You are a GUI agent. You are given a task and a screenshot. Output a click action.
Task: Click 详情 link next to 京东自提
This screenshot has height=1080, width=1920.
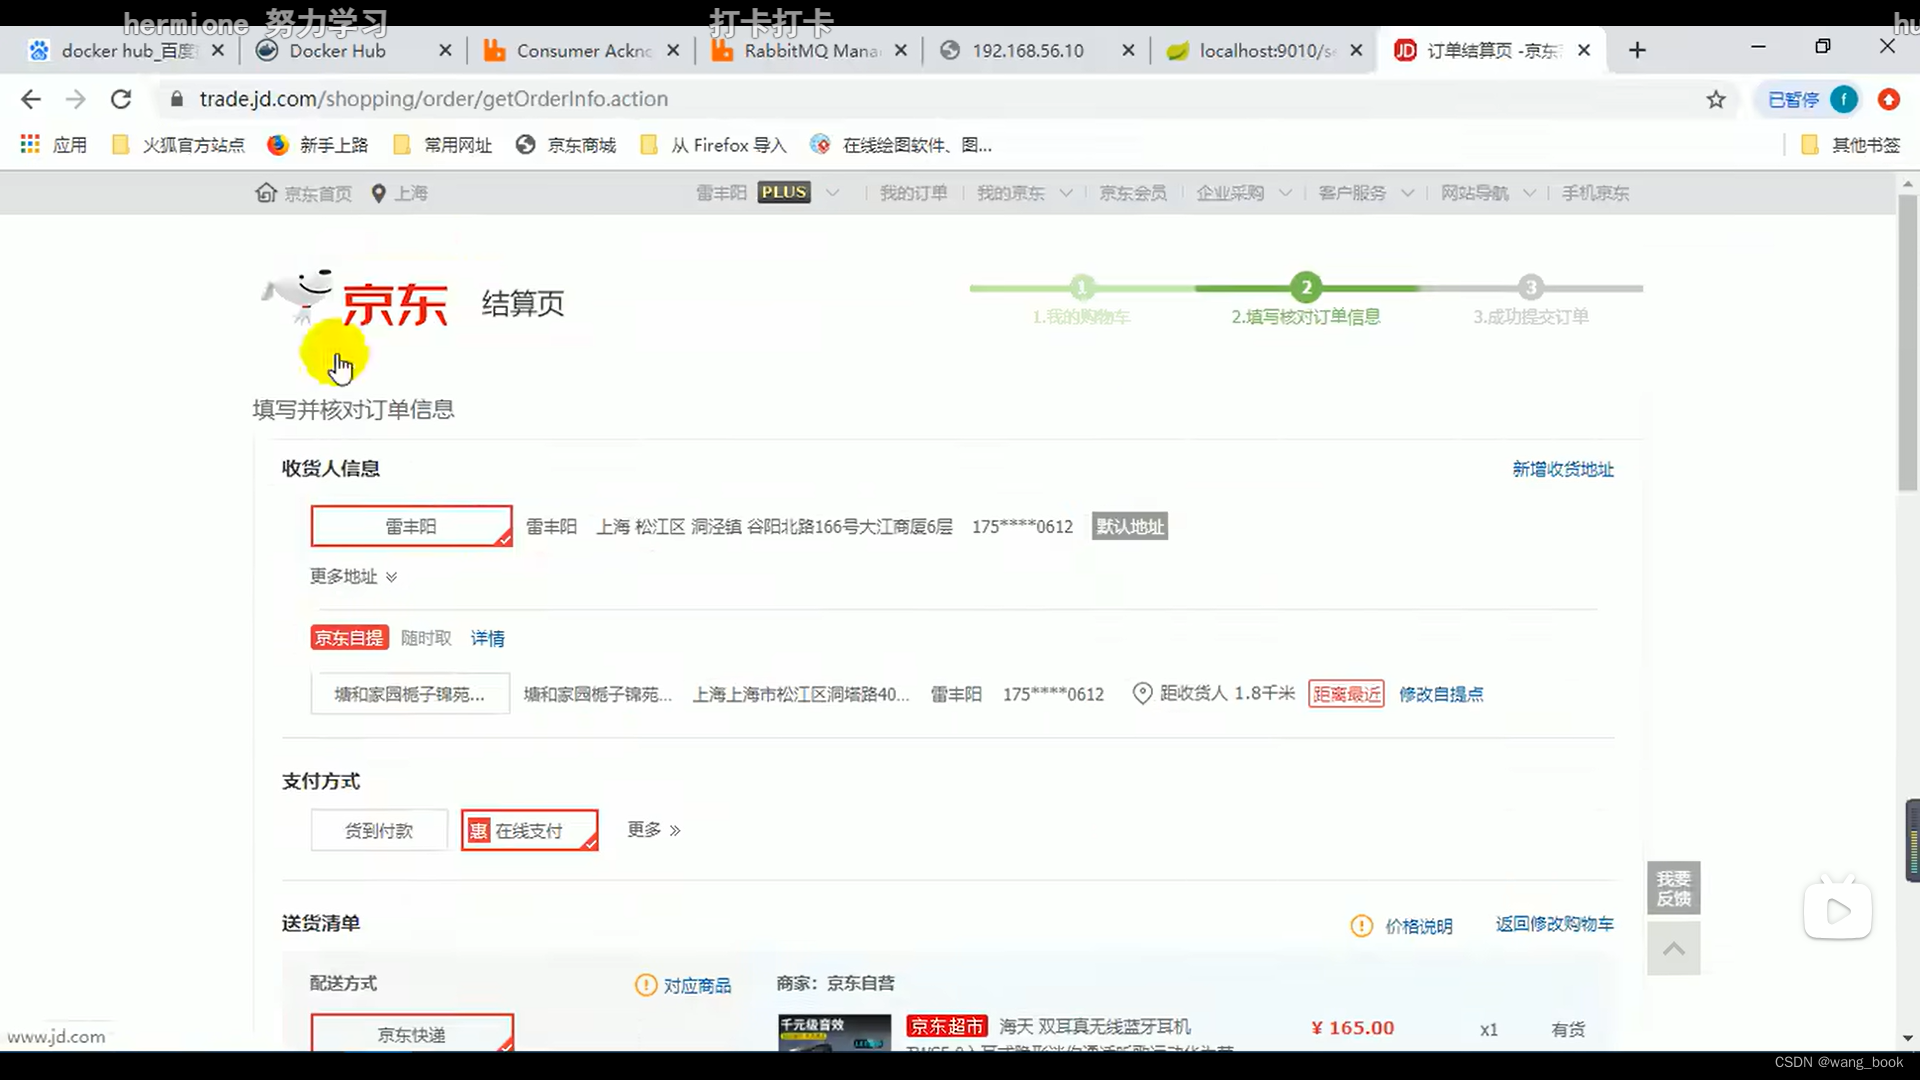pyautogui.click(x=488, y=638)
